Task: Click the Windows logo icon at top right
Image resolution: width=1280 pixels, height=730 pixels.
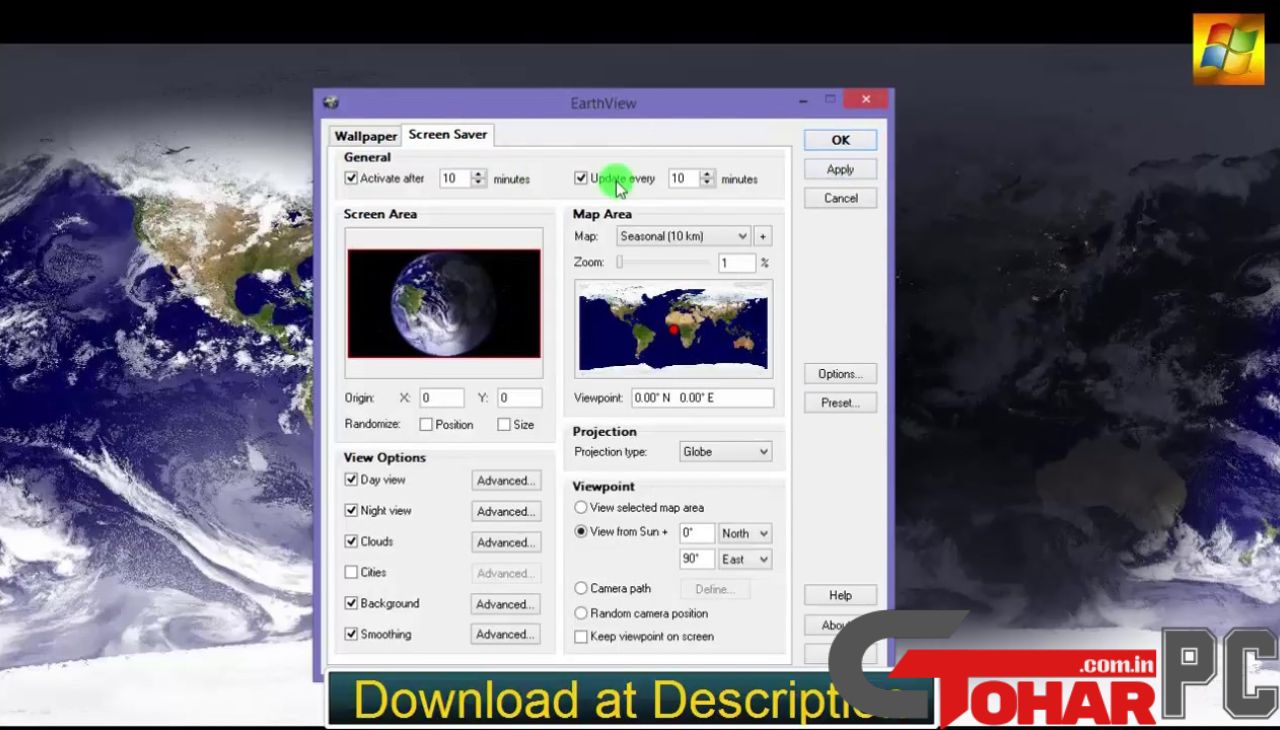Action: coord(1228,49)
